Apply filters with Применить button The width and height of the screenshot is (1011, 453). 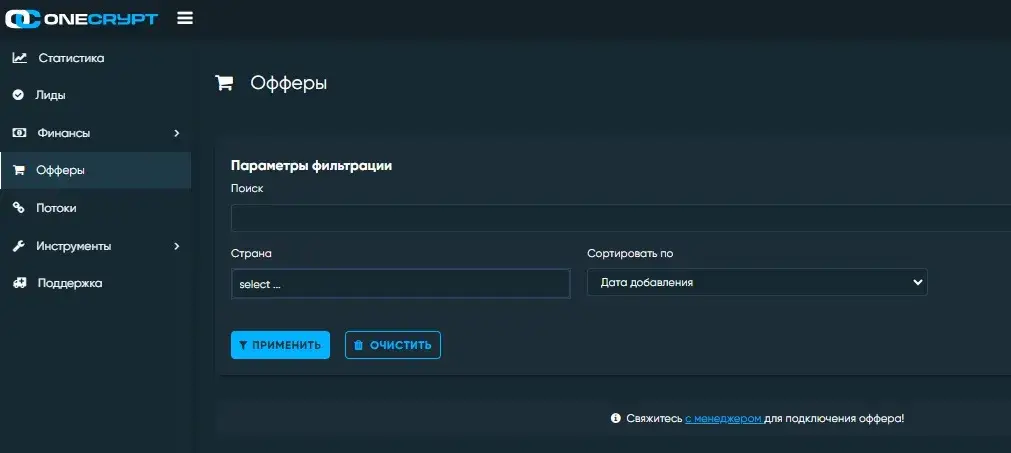280,345
